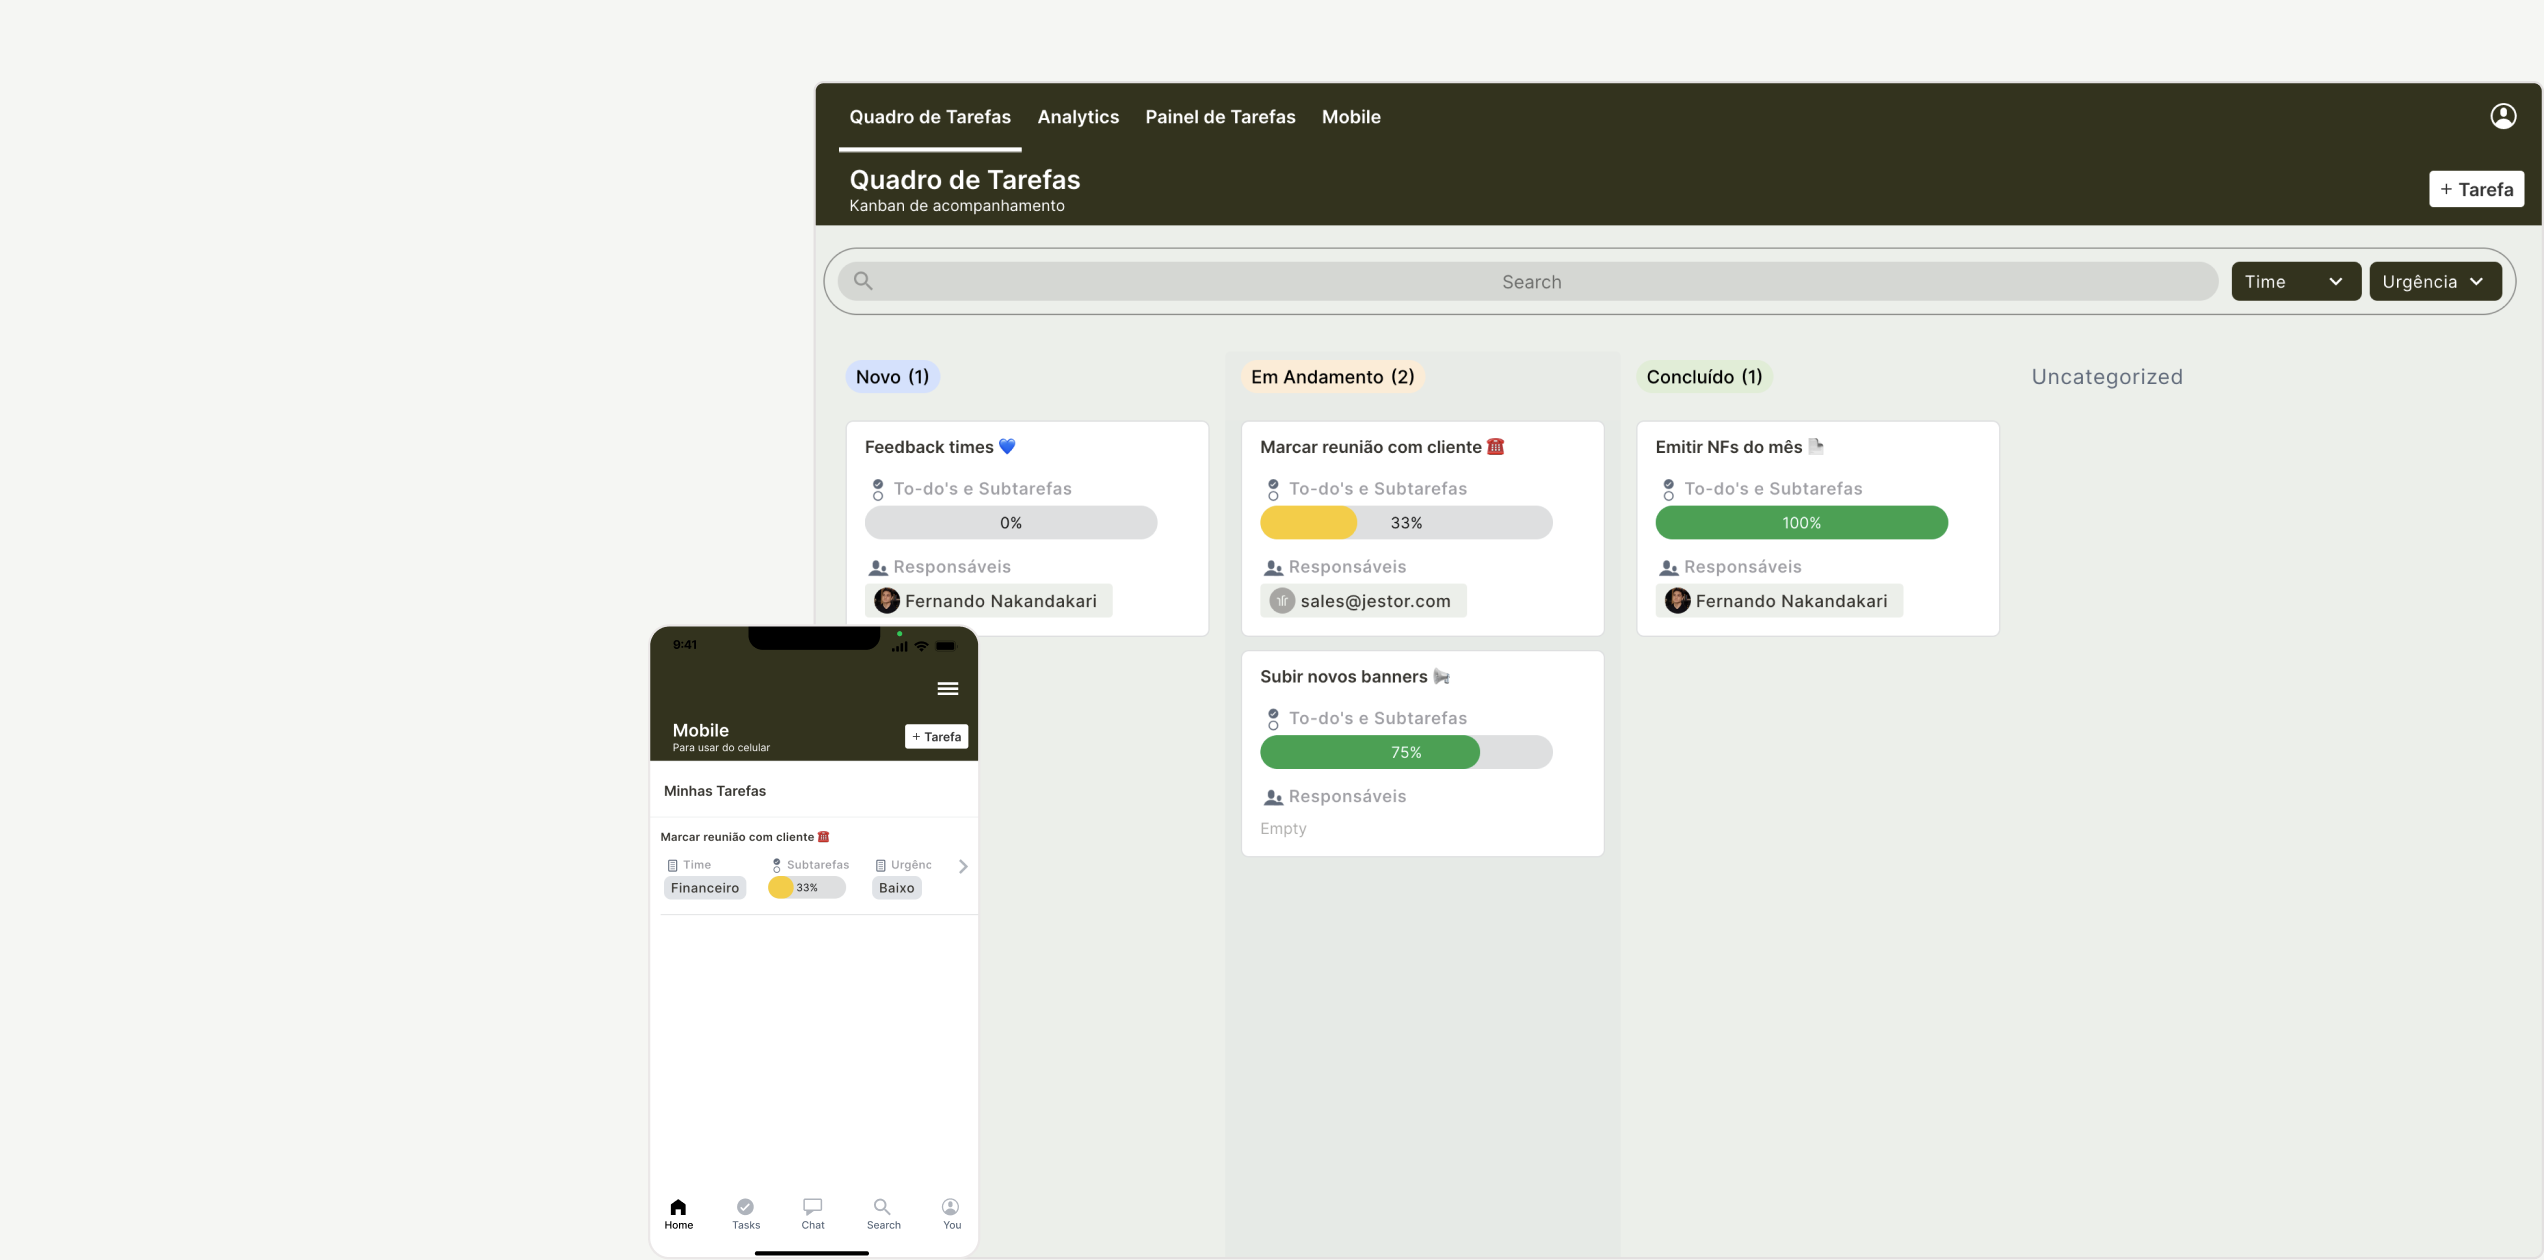Click the 33% progress bar on Marcar reunião card
Screen dimensions: 2544x1260
1405,522
